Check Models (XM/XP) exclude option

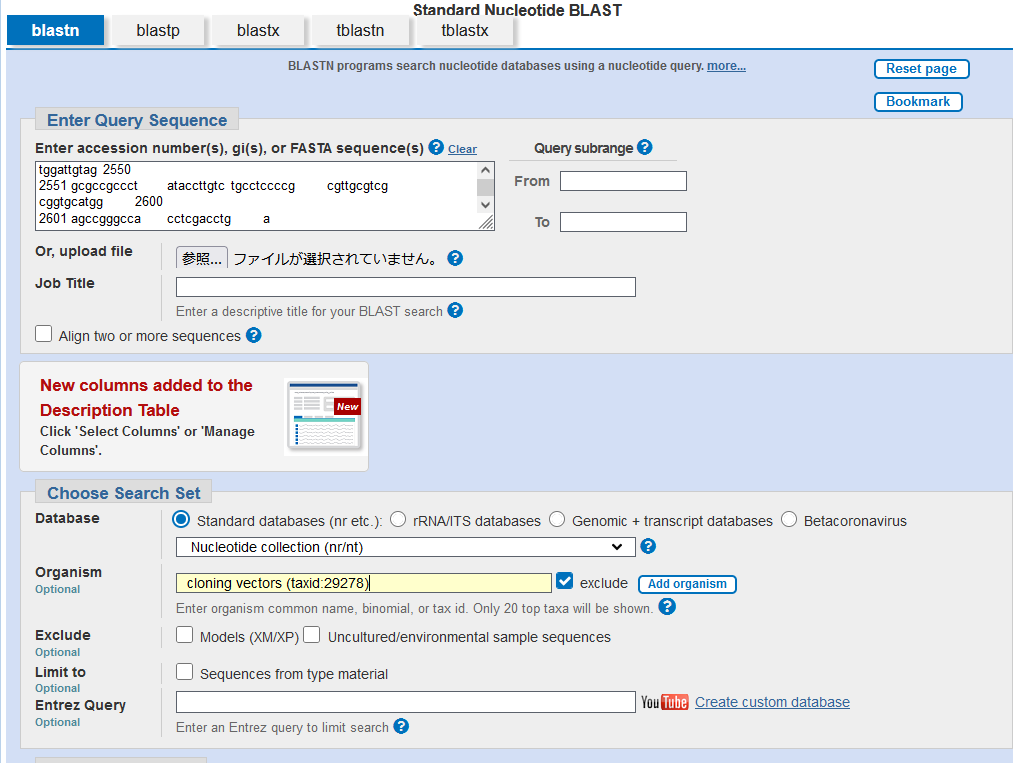185,635
